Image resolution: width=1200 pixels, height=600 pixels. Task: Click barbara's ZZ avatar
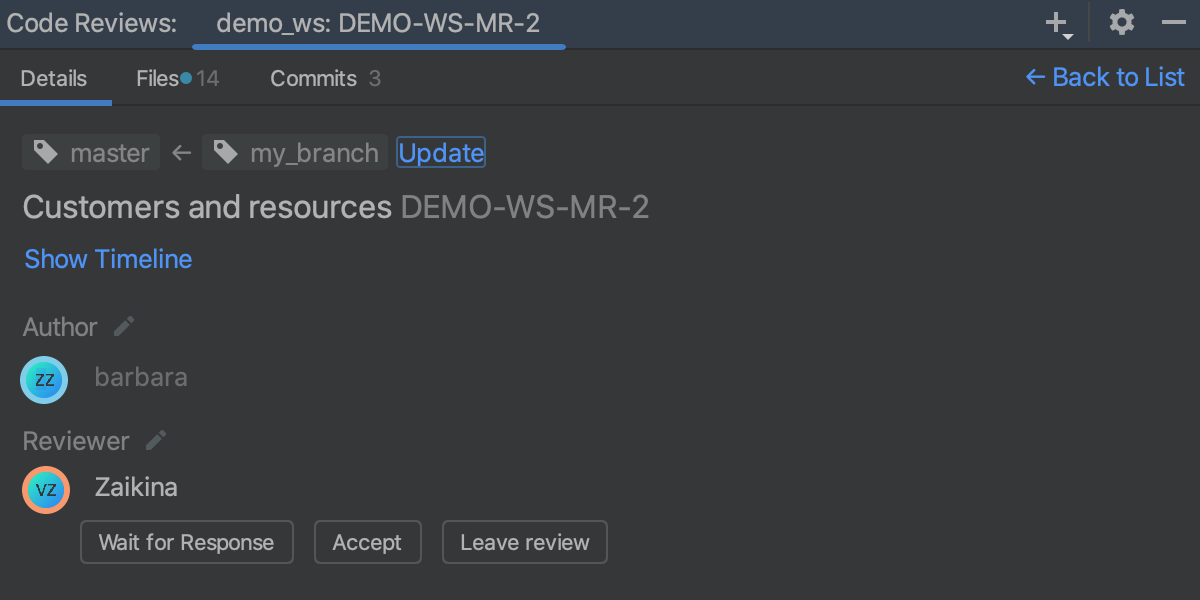45,380
